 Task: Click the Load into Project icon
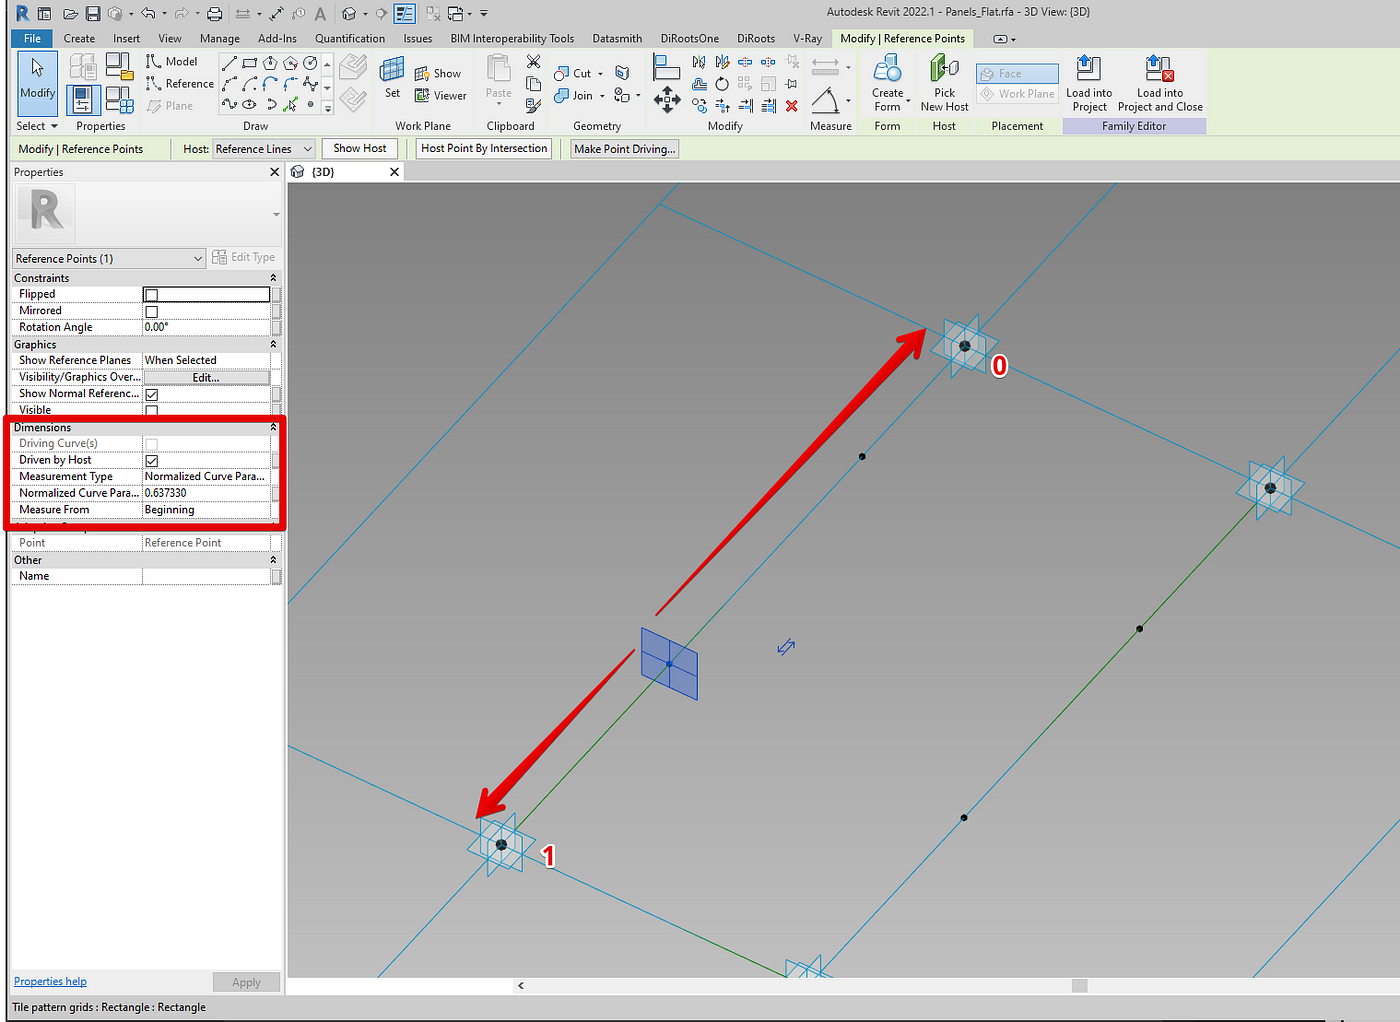(x=1089, y=84)
